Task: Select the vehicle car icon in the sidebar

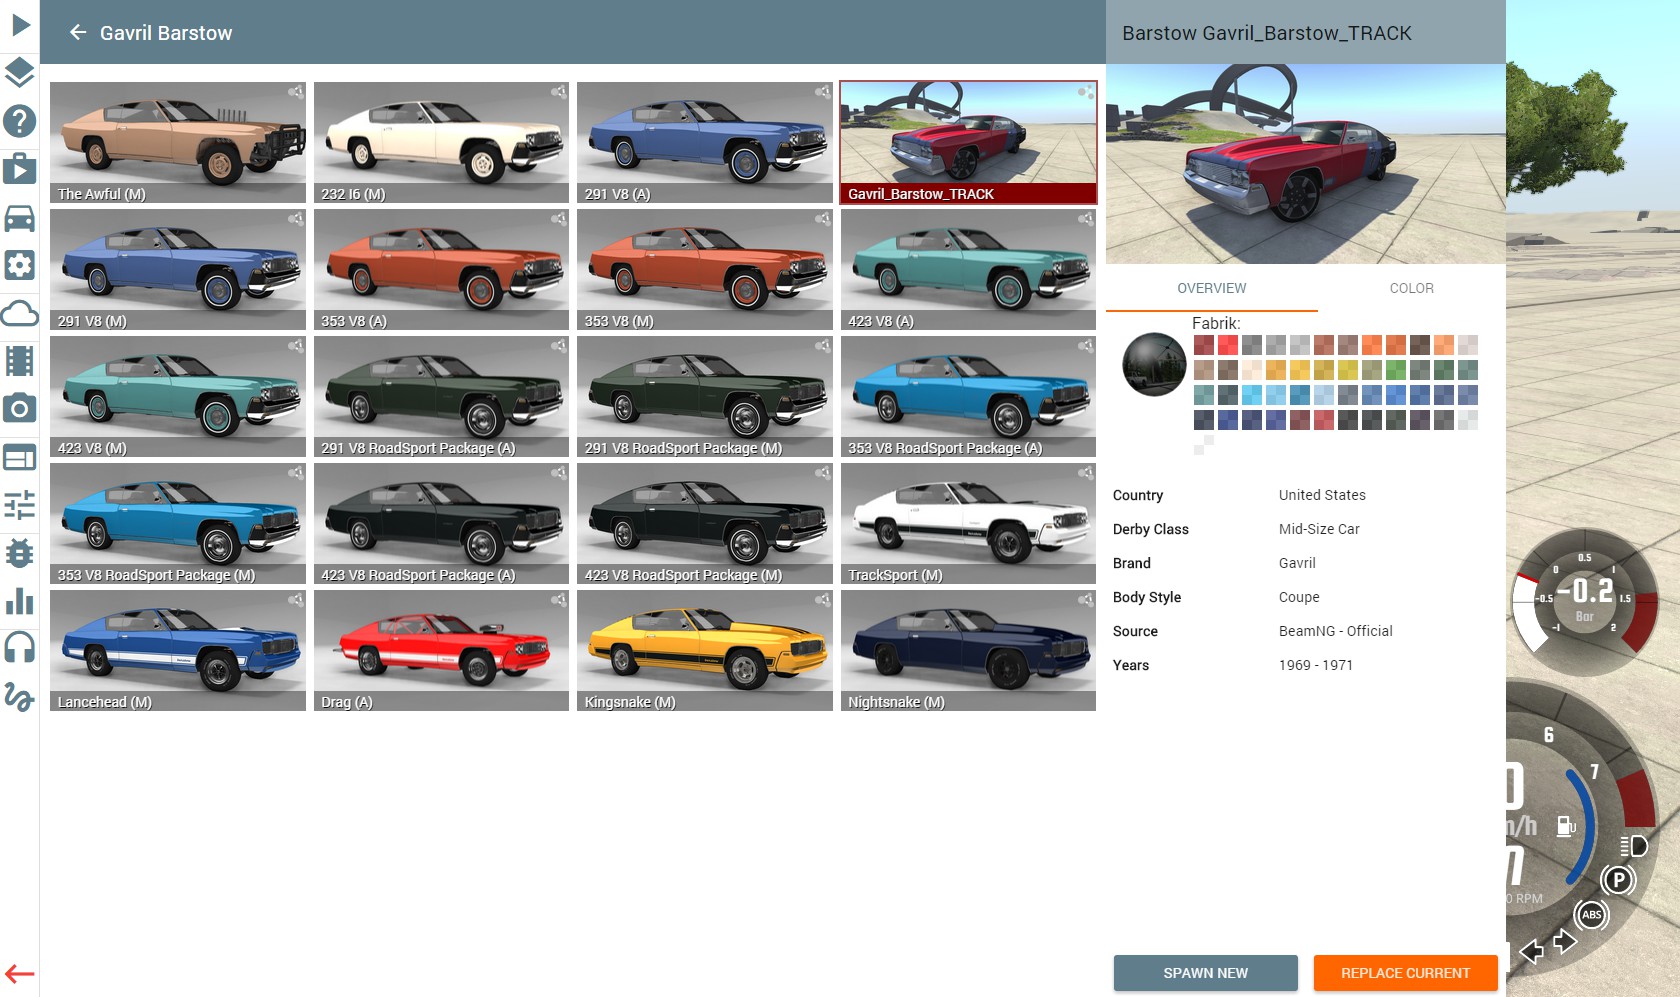Action: click(20, 217)
